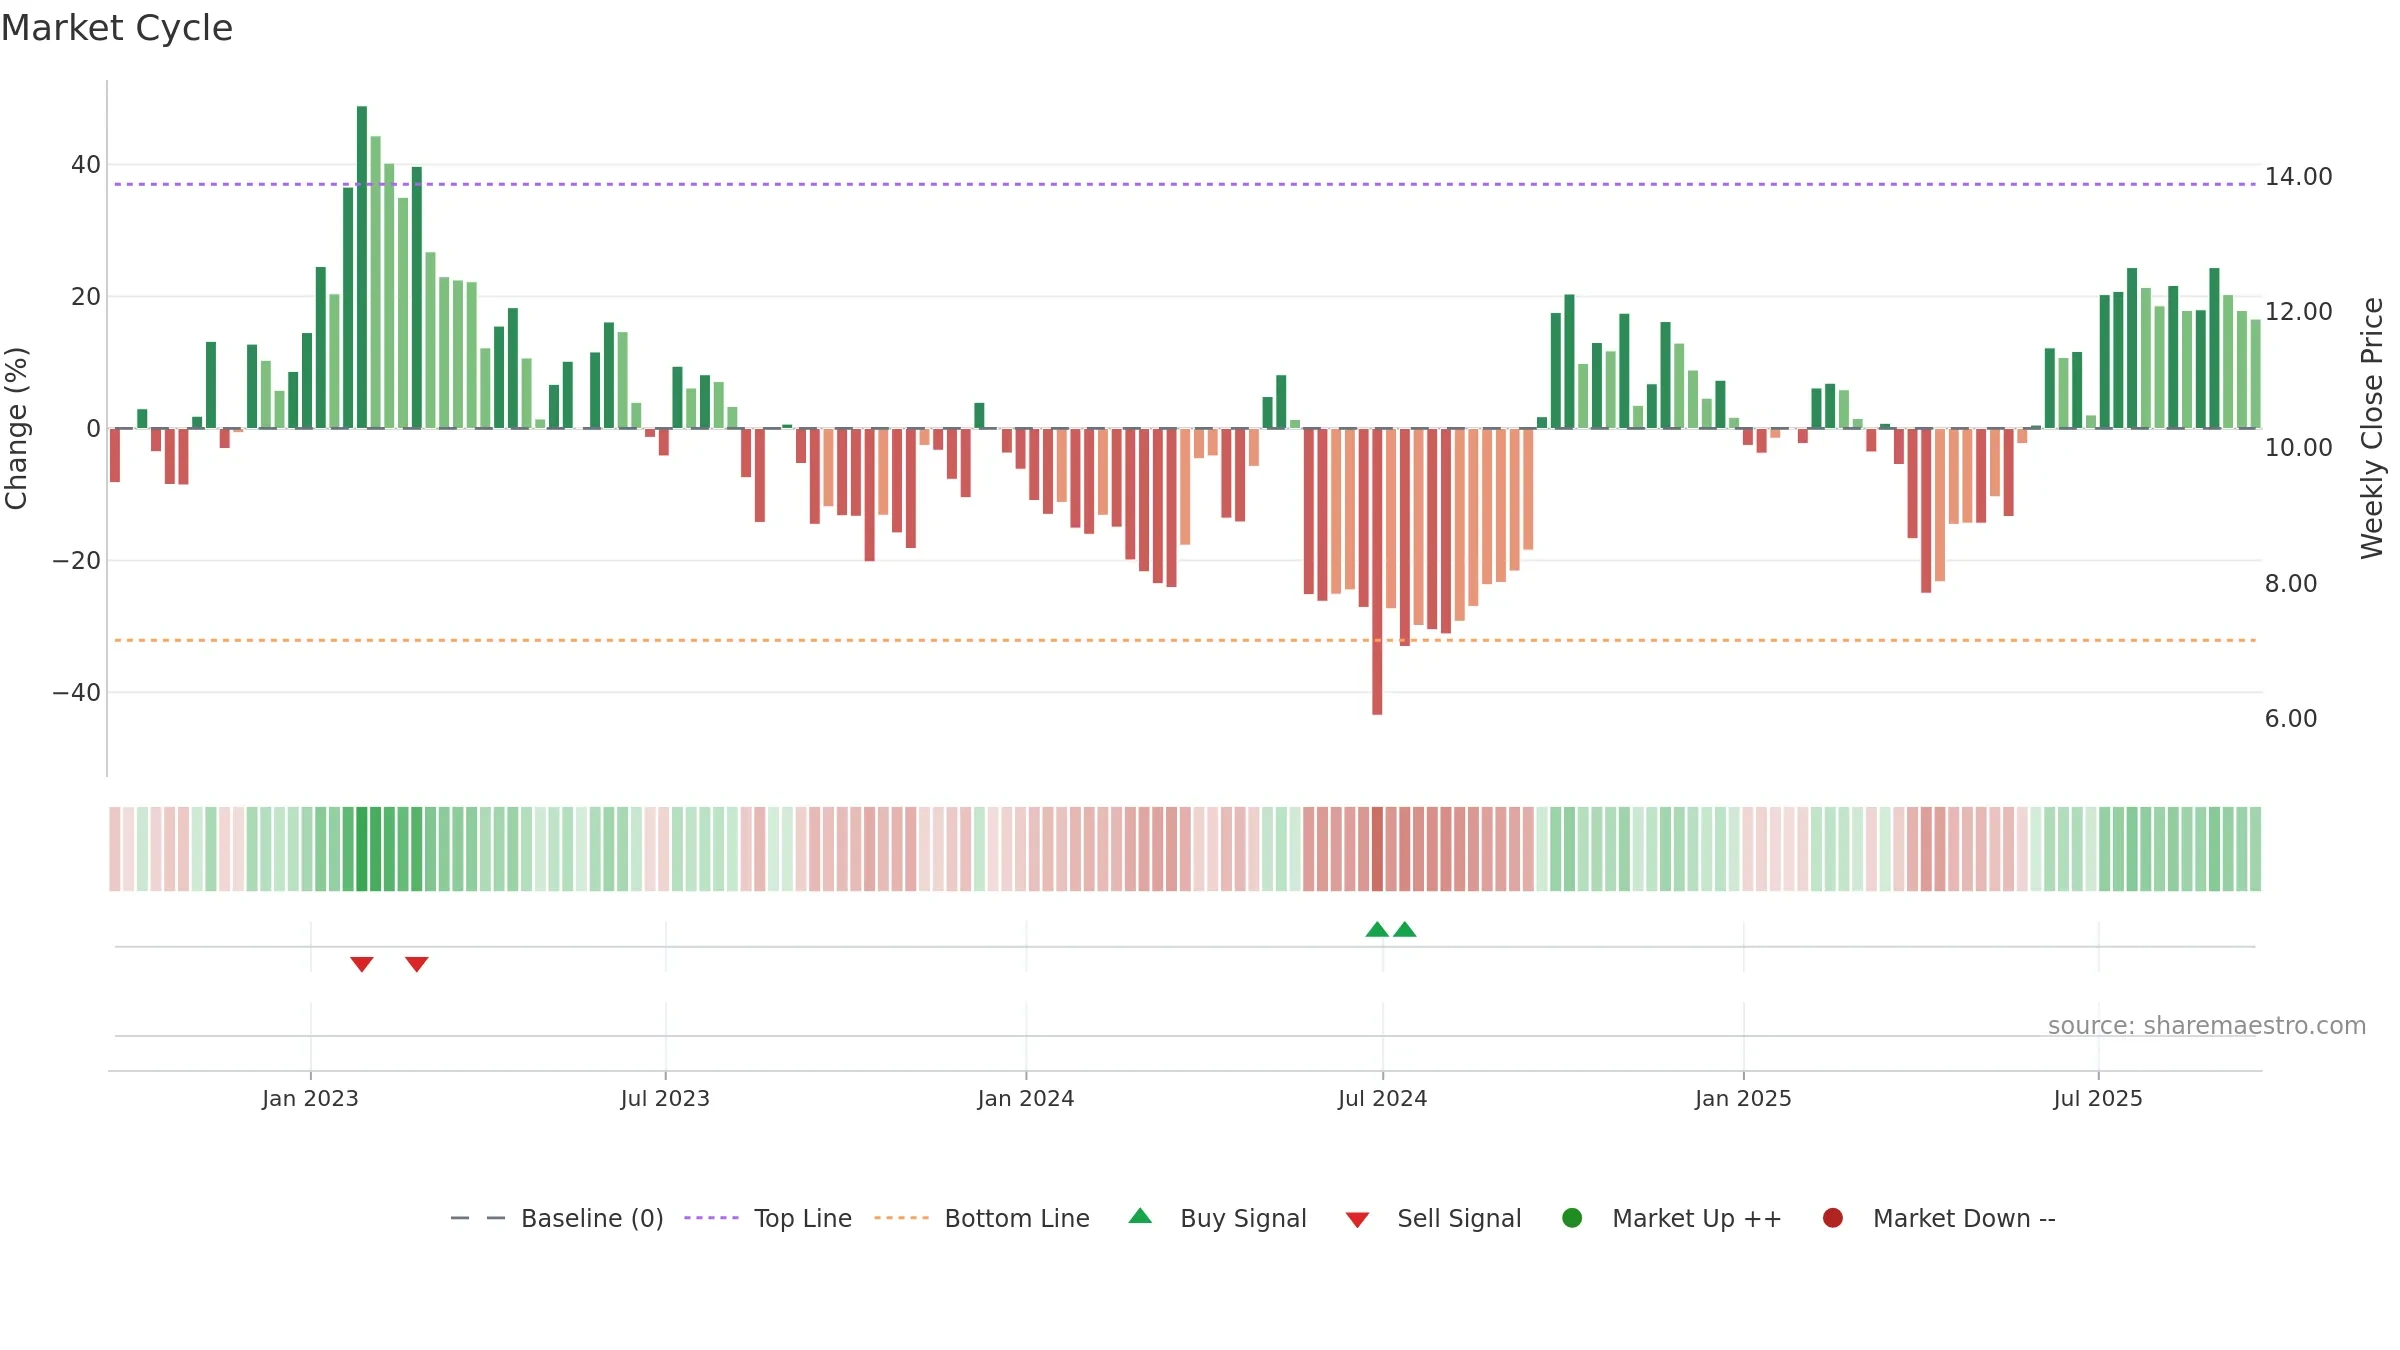2400x1350 pixels.
Task: Click the green Market Up circle in legend
Action: [1572, 1218]
